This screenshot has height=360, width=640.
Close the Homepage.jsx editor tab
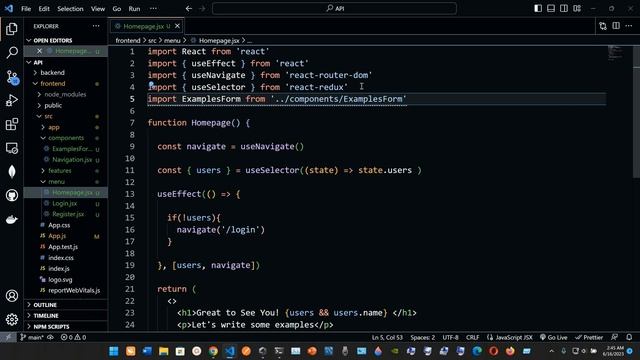[x=177, y=26]
